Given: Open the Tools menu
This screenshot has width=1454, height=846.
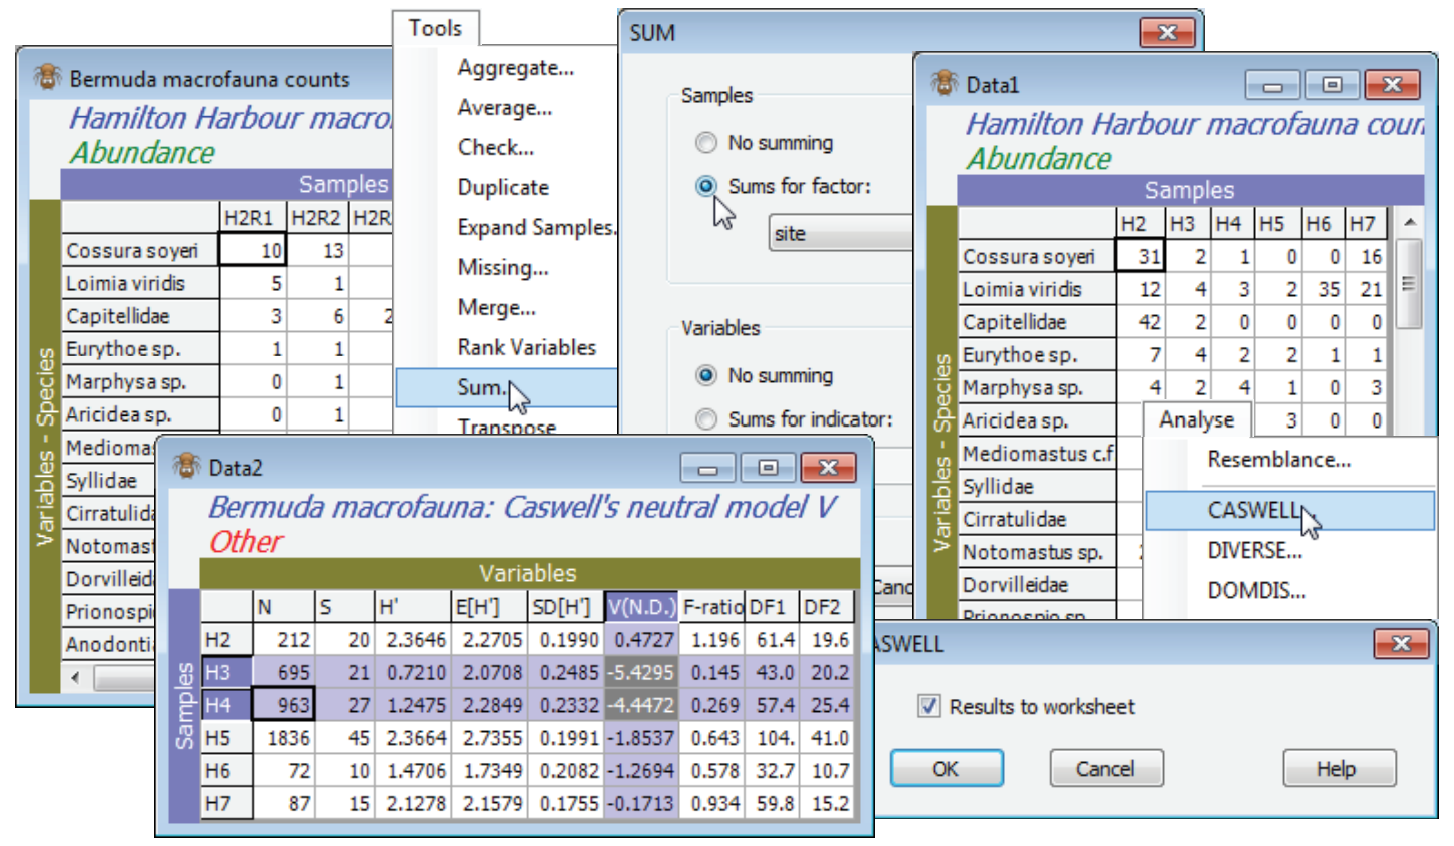Looking at the screenshot, I should tap(435, 28).
